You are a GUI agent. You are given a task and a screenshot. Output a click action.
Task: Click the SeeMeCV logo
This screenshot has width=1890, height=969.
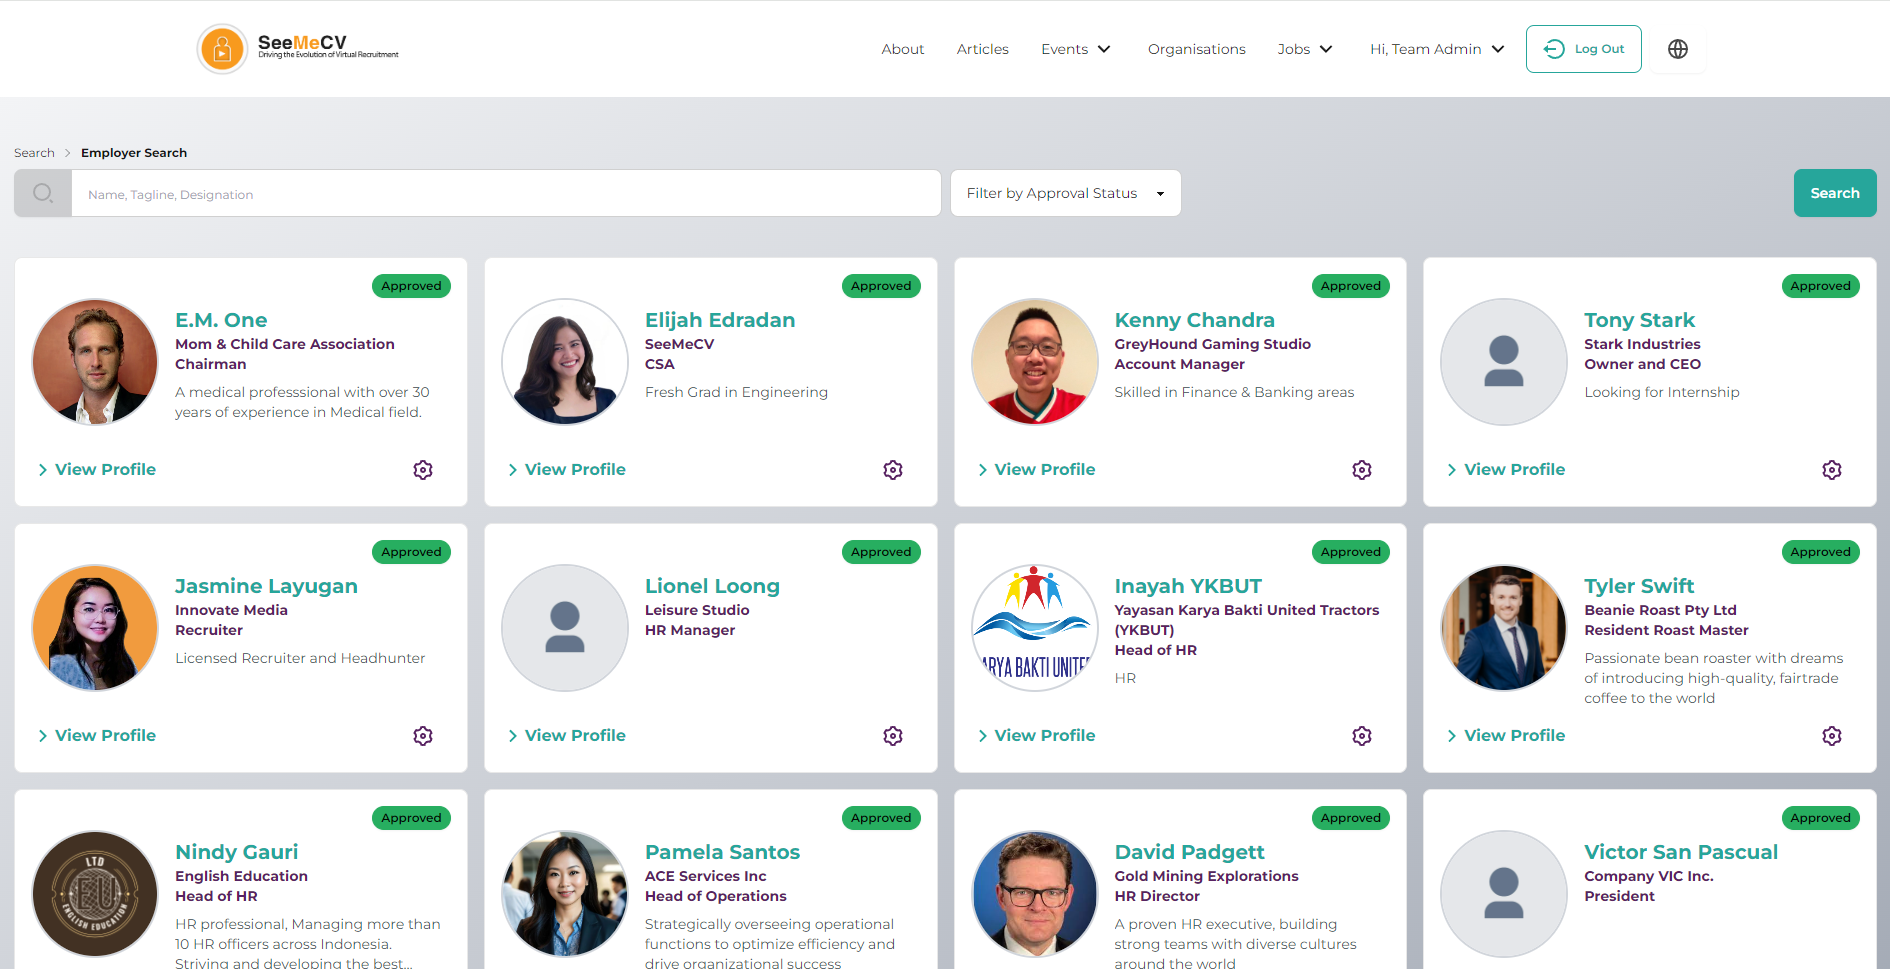tap(298, 49)
